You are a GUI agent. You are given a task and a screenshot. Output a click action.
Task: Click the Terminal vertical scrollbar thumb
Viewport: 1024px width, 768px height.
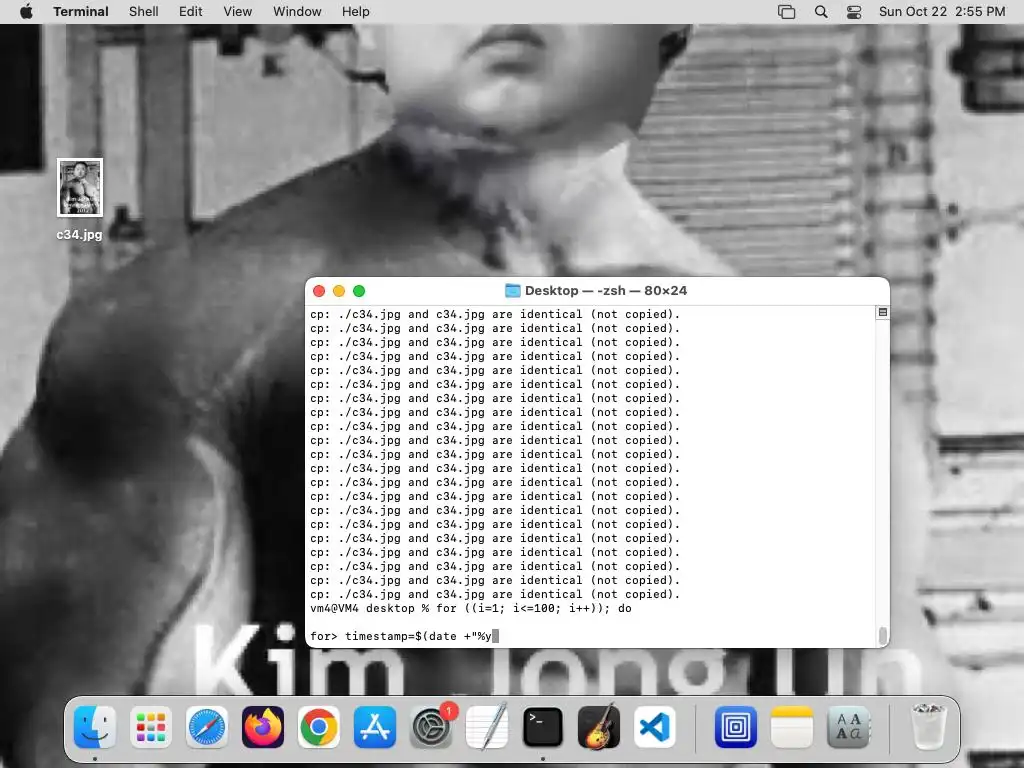(882, 635)
